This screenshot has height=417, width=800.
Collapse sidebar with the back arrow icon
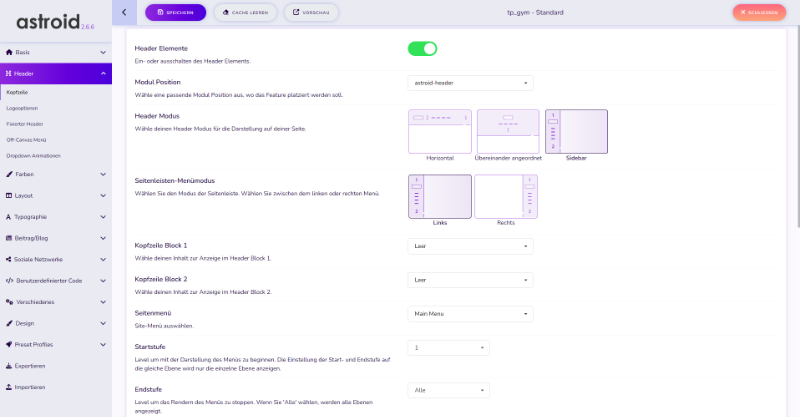123,12
